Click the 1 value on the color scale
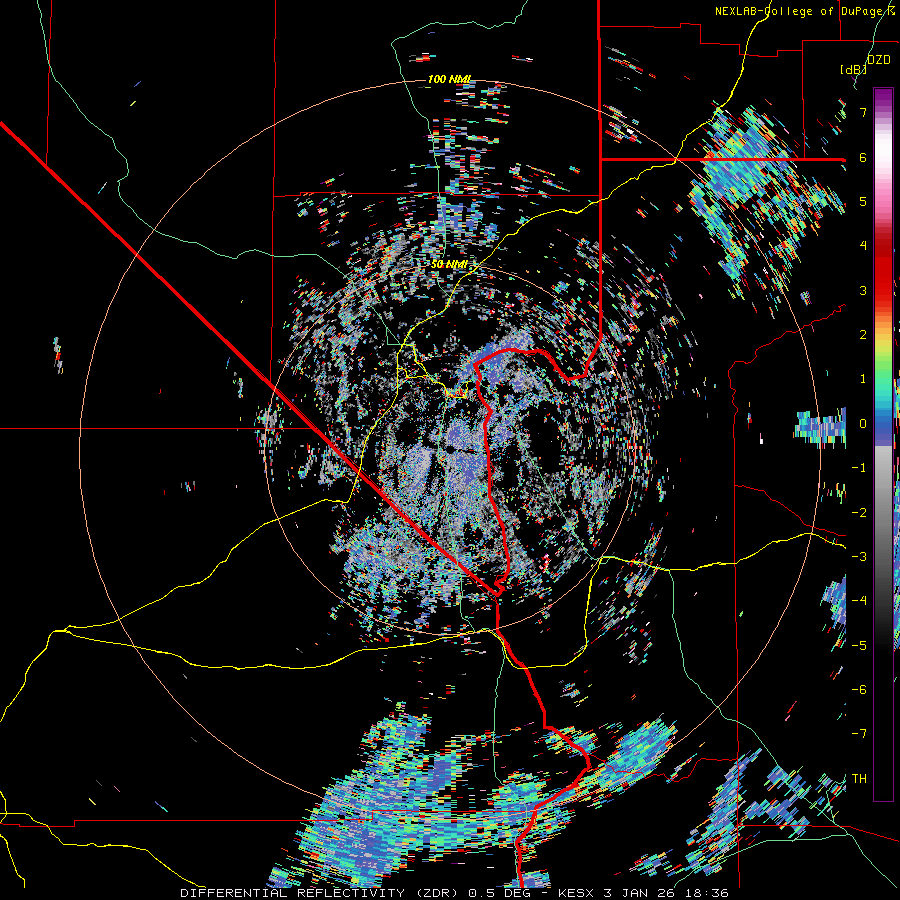The height and width of the screenshot is (900, 900). pos(863,379)
